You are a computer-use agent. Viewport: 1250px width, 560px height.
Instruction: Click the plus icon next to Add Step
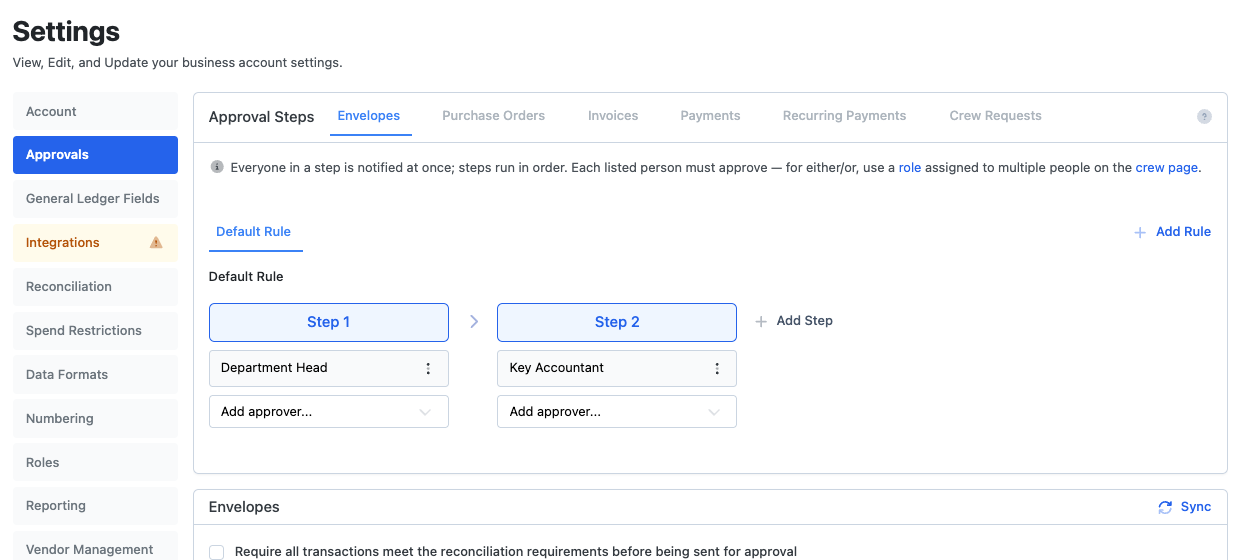(761, 321)
